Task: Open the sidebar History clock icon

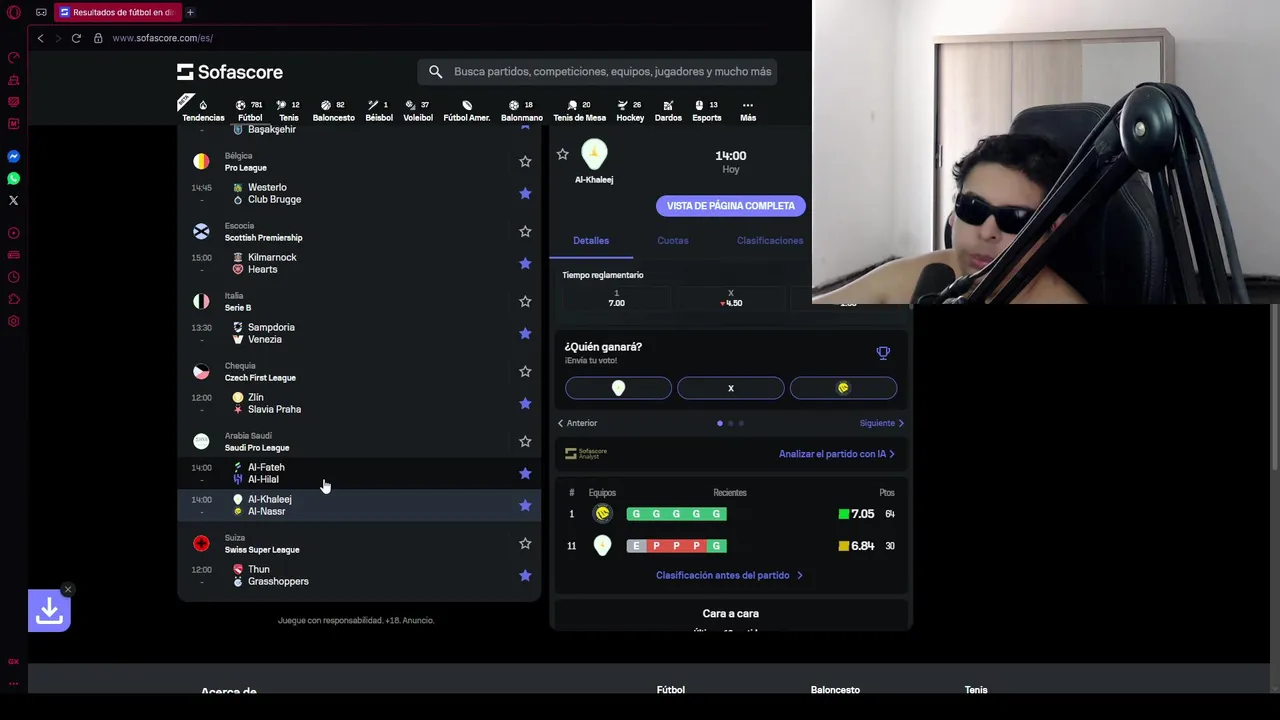Action: tap(13, 277)
